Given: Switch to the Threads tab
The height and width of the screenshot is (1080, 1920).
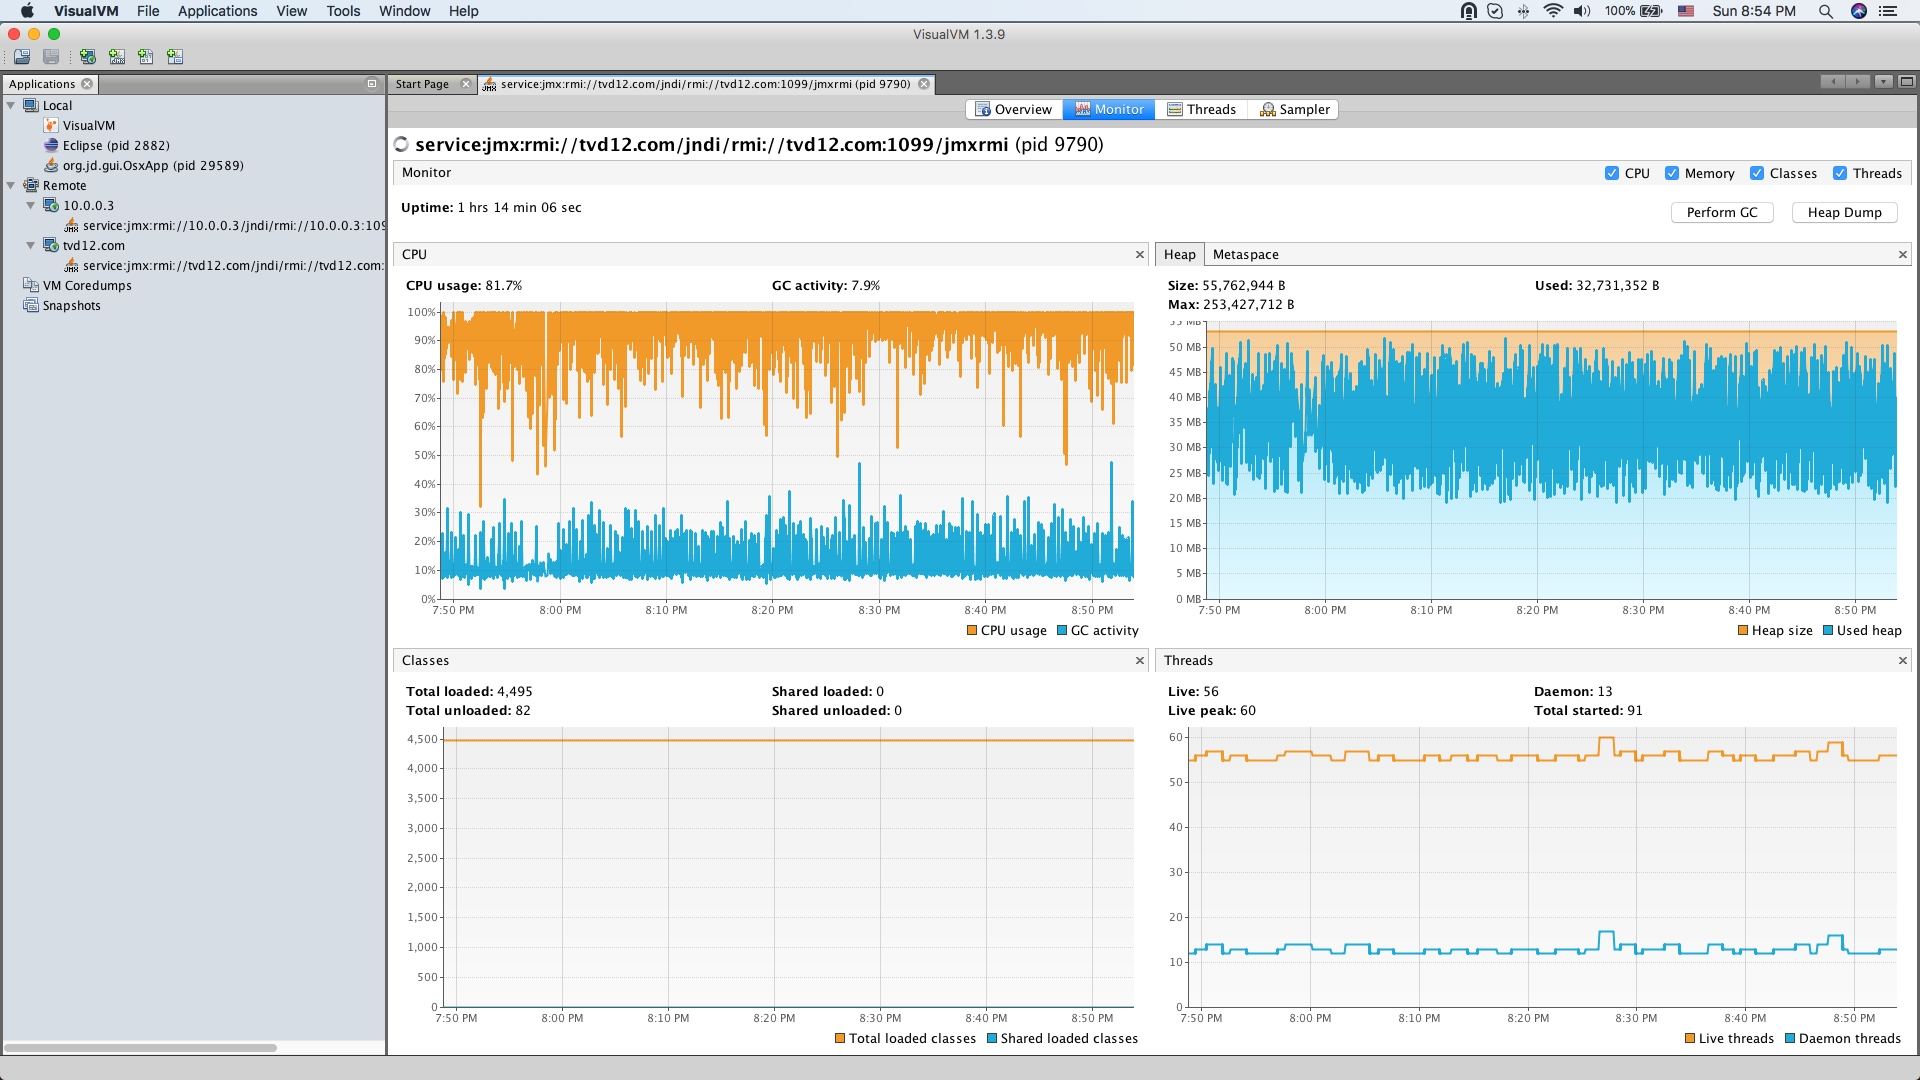Looking at the screenshot, I should (x=1201, y=110).
